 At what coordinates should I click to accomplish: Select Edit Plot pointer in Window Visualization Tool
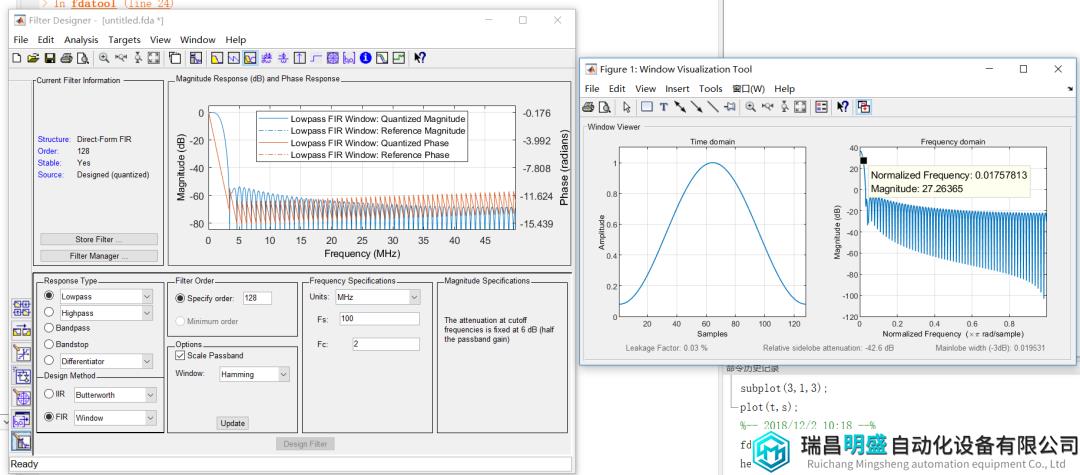627,107
